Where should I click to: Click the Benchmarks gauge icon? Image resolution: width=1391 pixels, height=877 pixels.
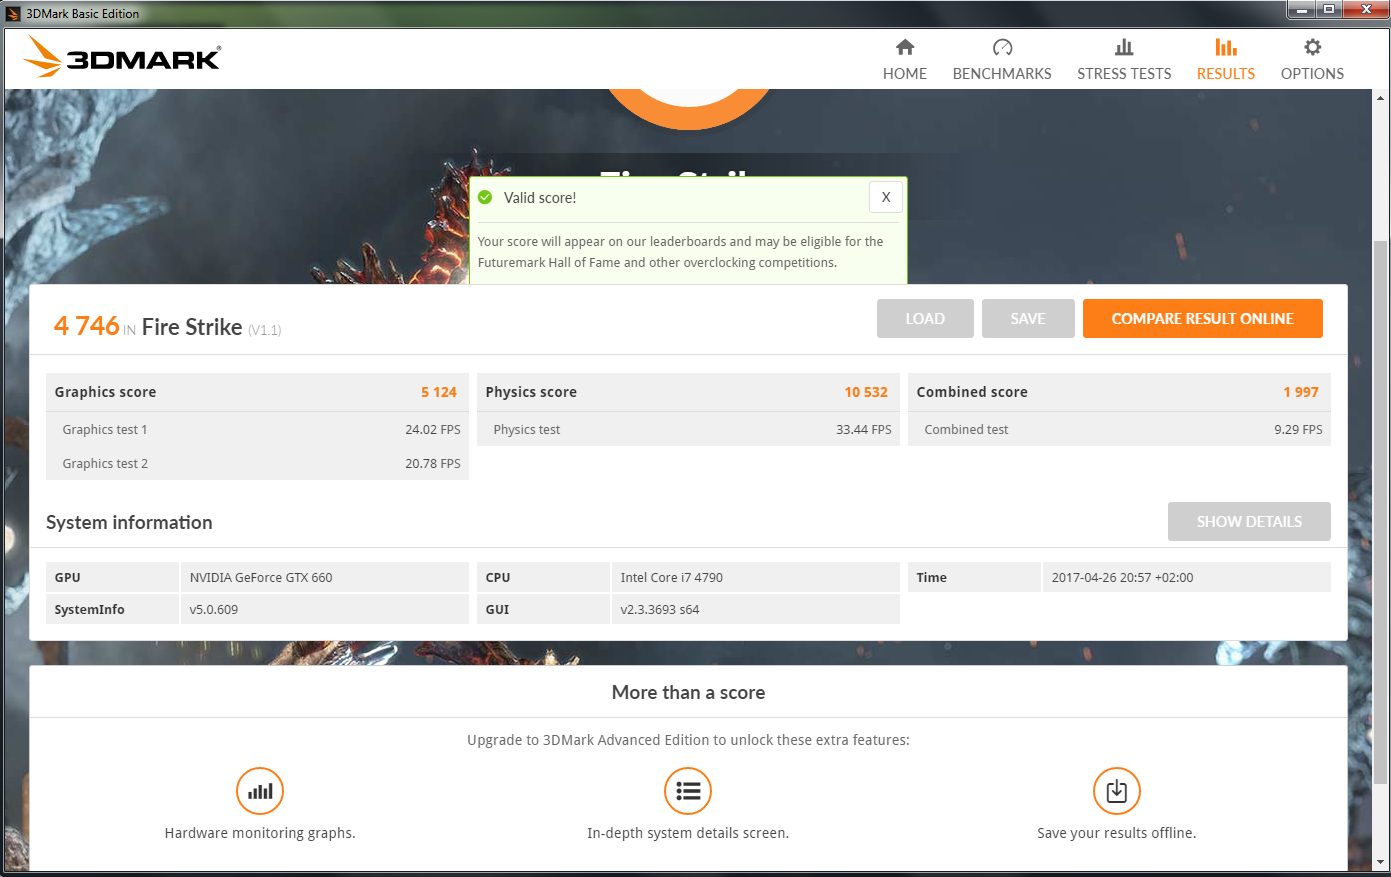point(1002,47)
